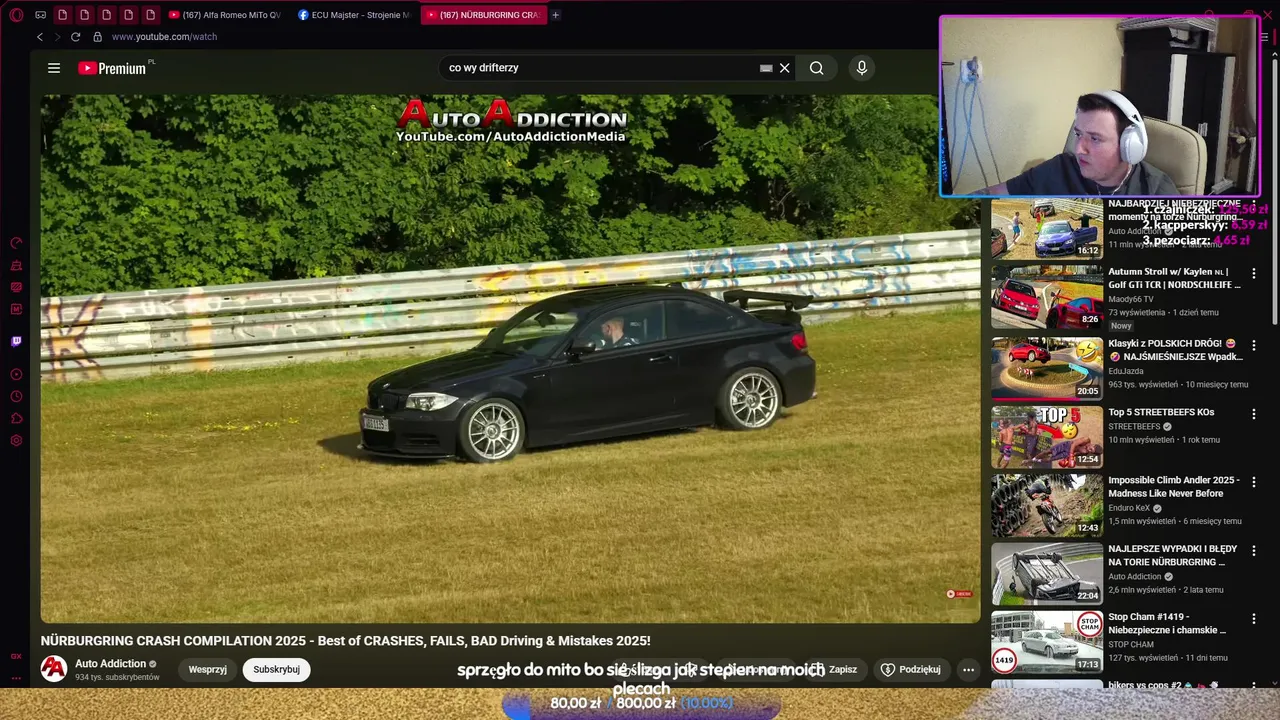Go to YouTube Premium home logo
The image size is (1280, 720).
pyautogui.click(x=113, y=68)
